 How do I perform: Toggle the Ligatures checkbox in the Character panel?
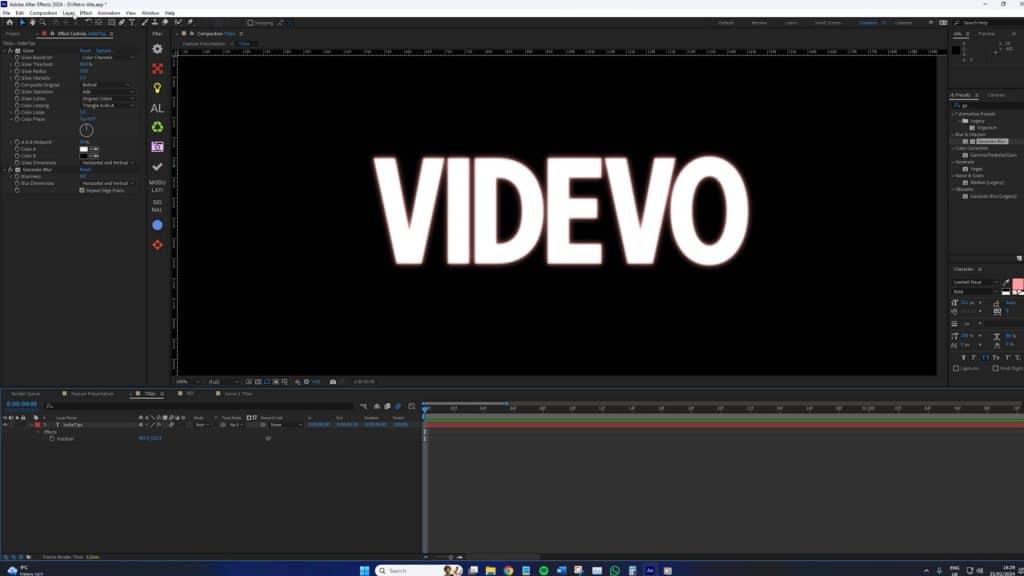956,368
